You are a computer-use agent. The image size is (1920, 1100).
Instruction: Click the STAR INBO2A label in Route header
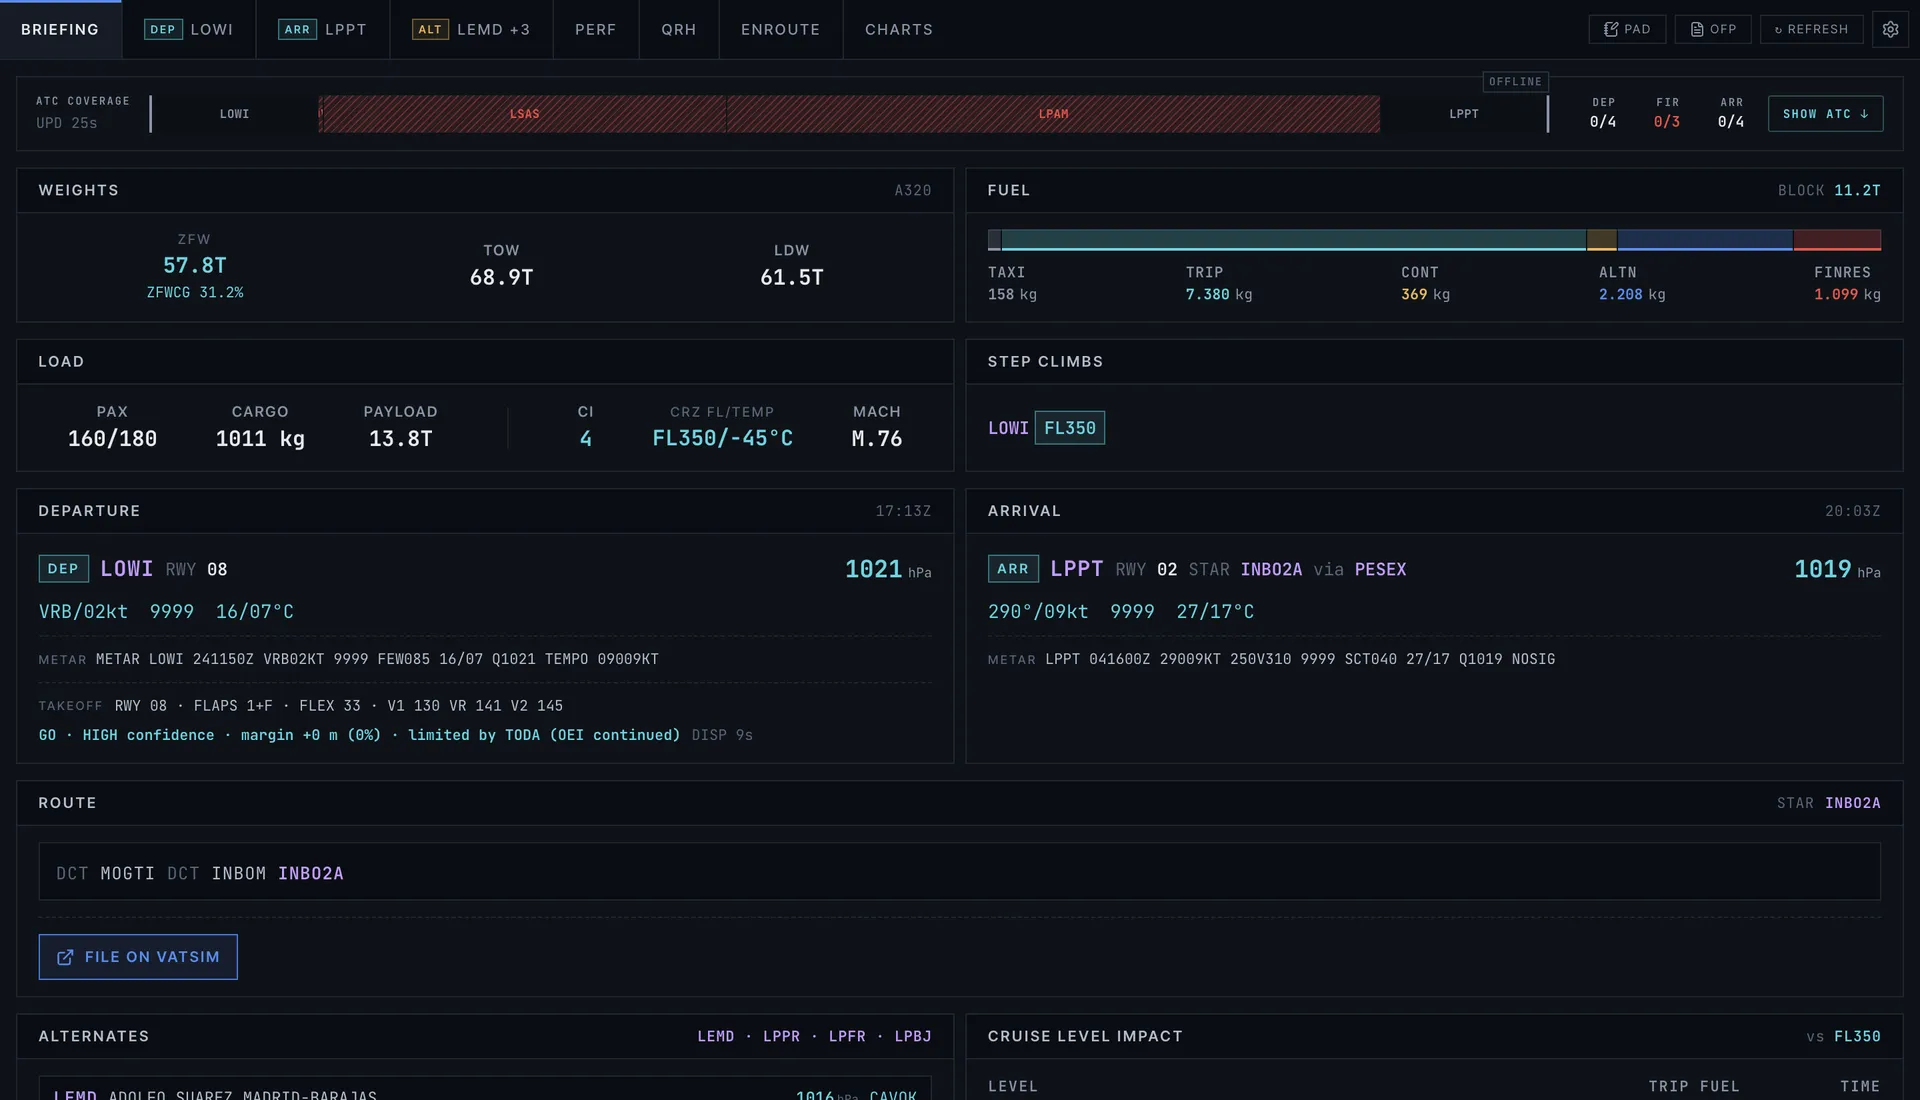pos(1828,803)
